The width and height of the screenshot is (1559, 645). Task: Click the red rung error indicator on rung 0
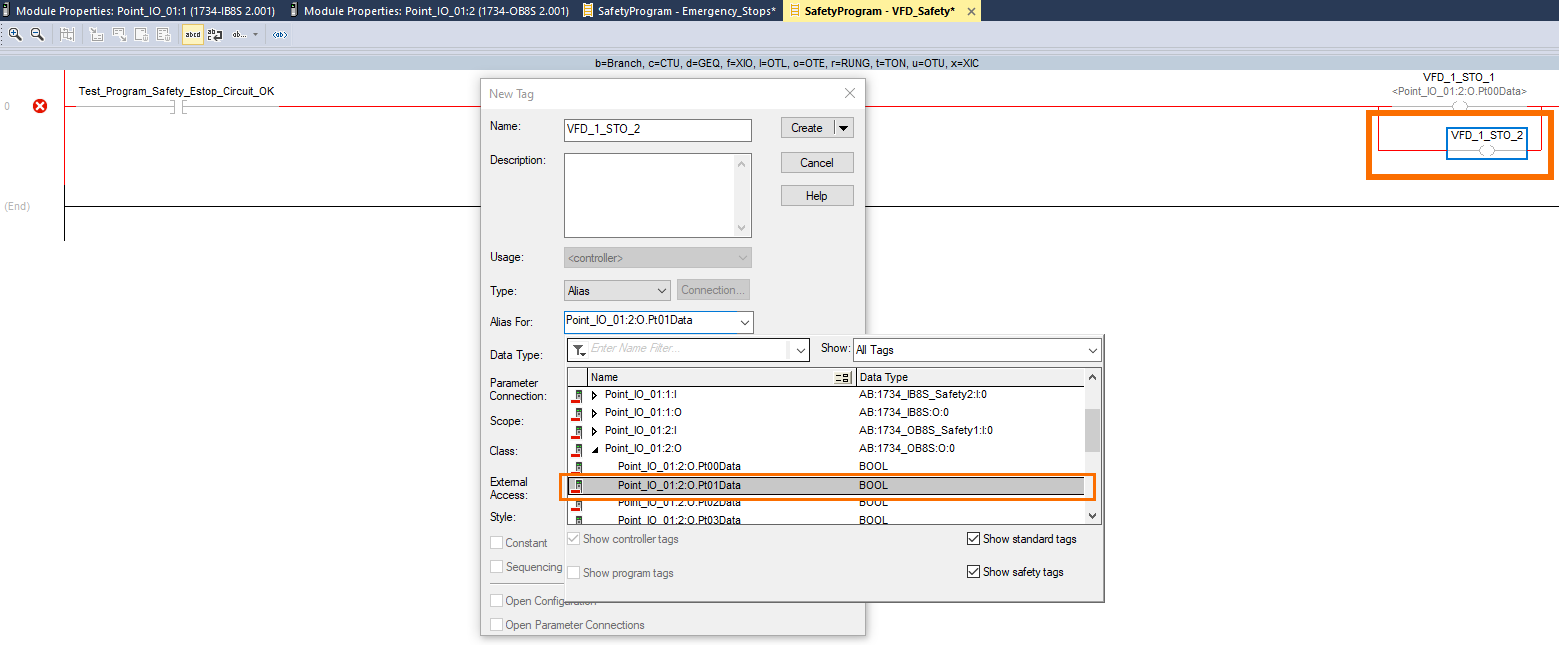[x=39, y=106]
